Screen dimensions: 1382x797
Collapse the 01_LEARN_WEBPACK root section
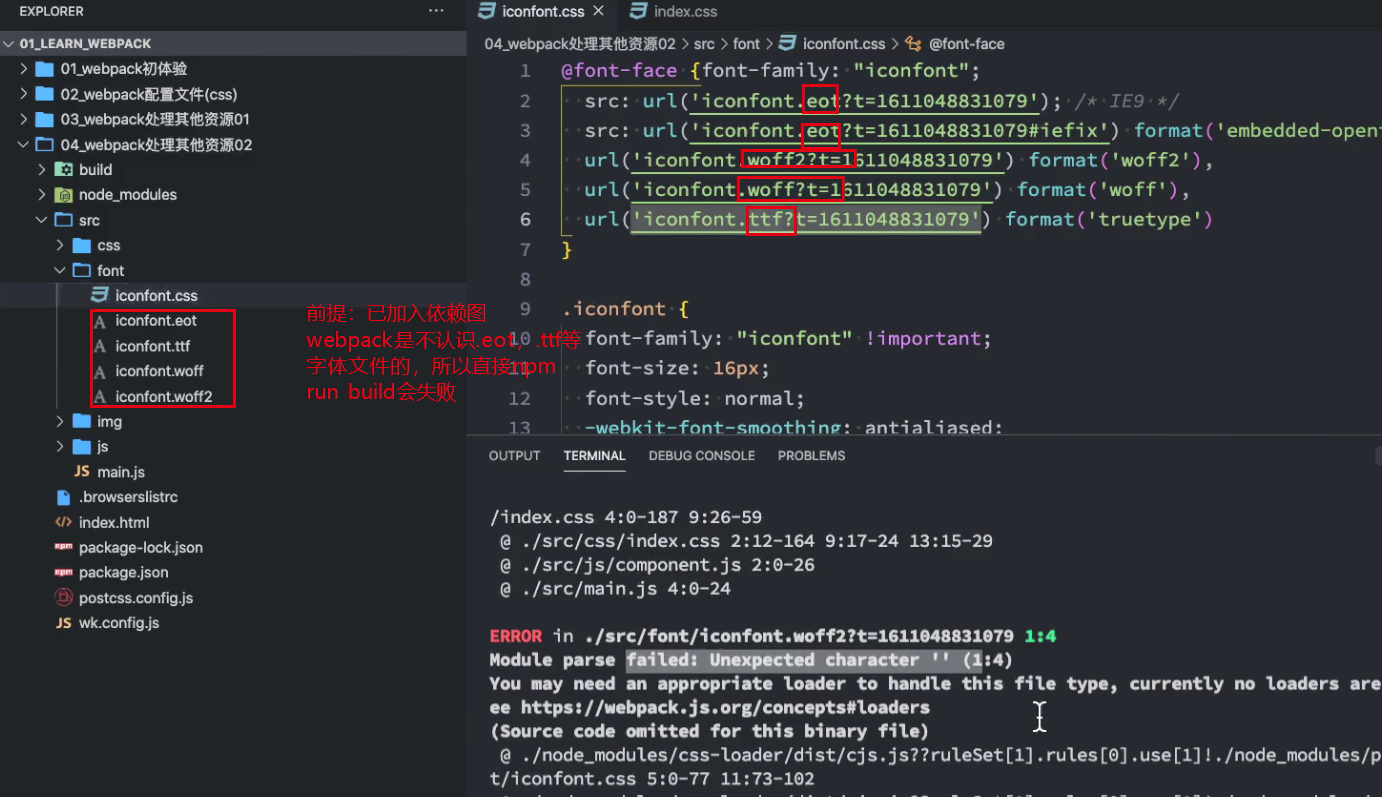pos(10,44)
